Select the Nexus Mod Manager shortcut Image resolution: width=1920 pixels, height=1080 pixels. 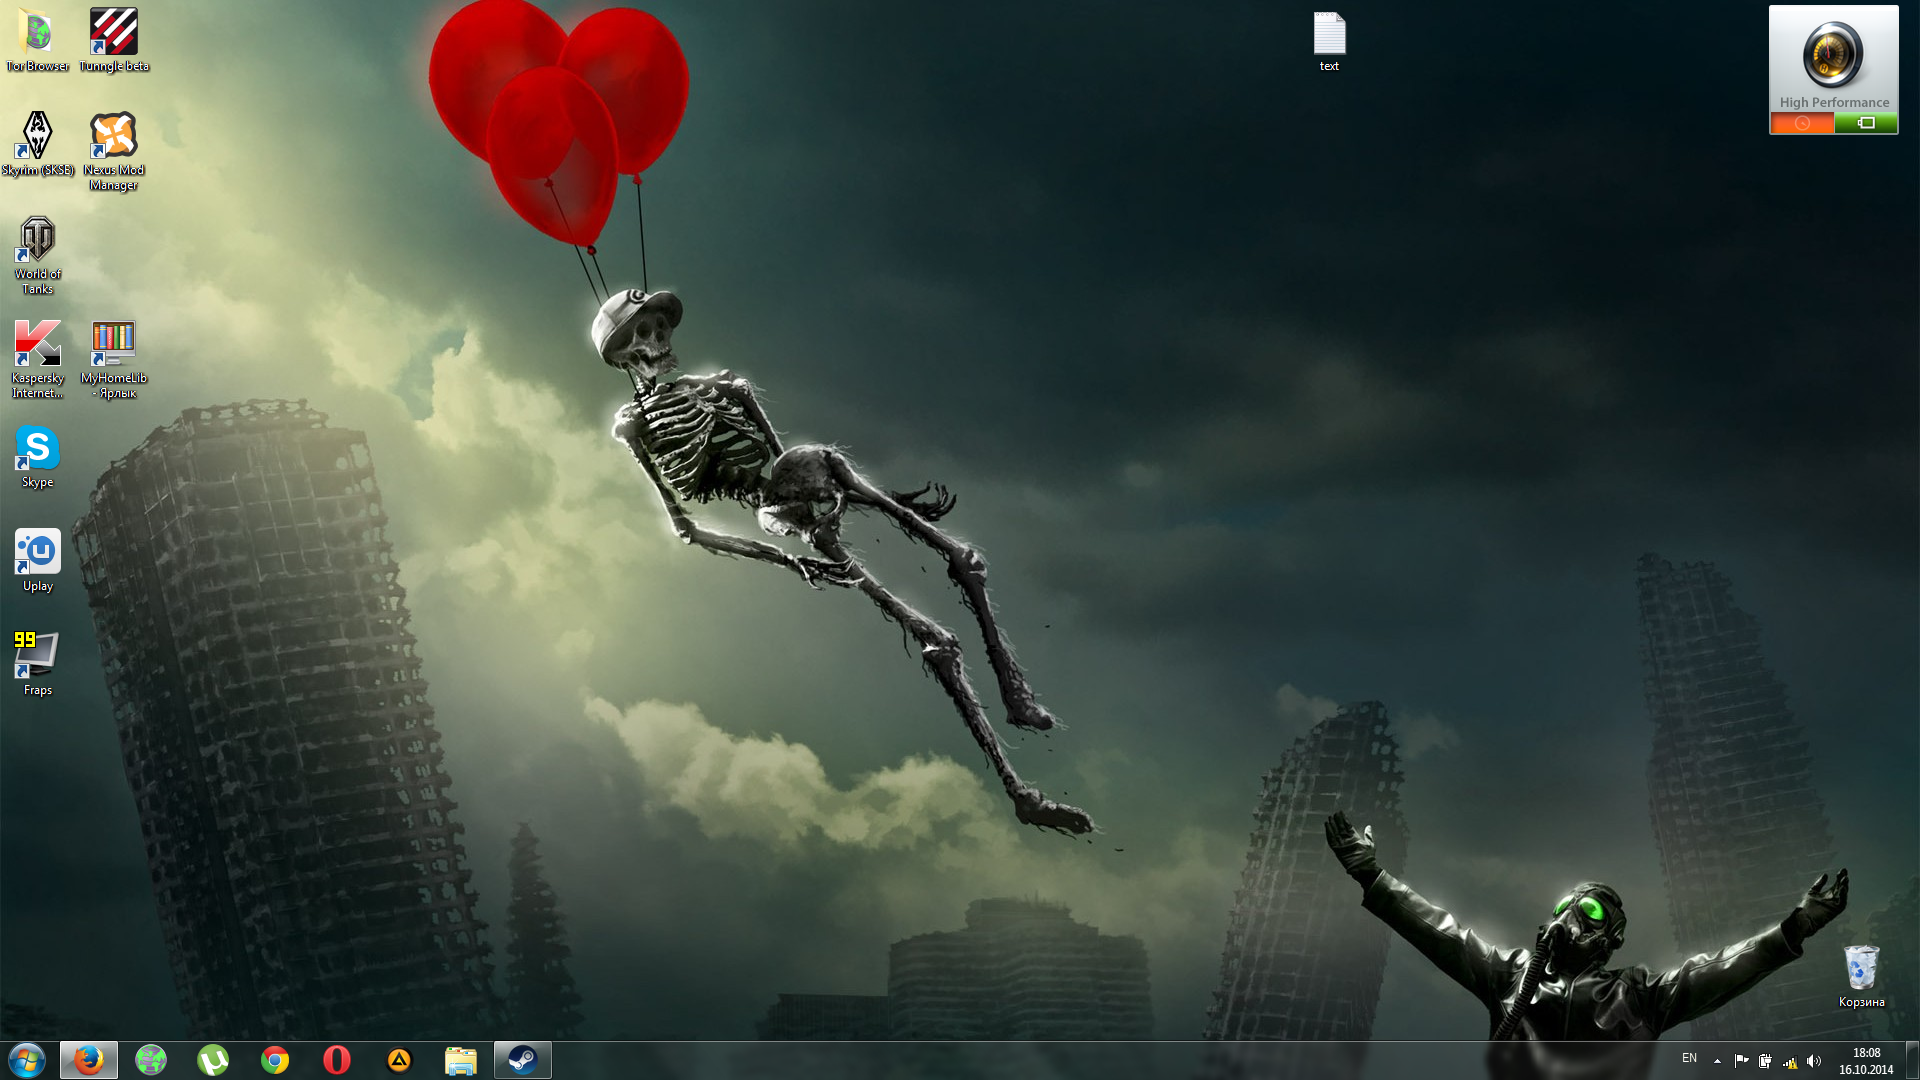pyautogui.click(x=114, y=150)
